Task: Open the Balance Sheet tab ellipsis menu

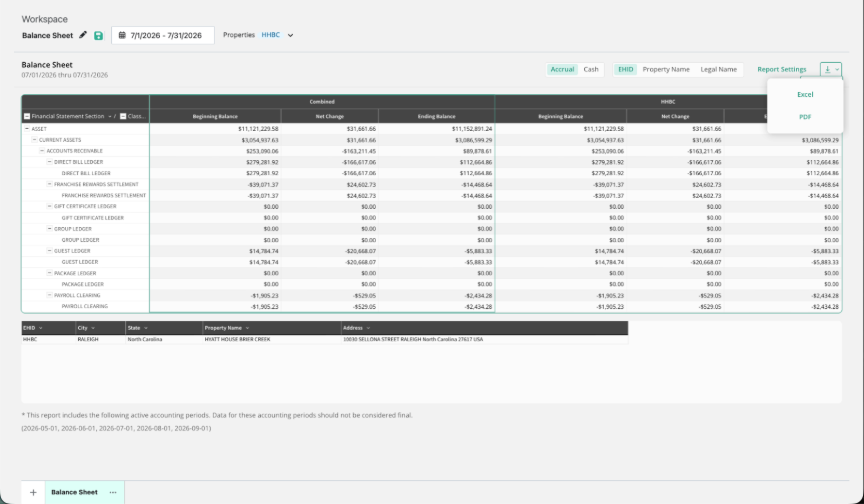Action: [x=113, y=492]
